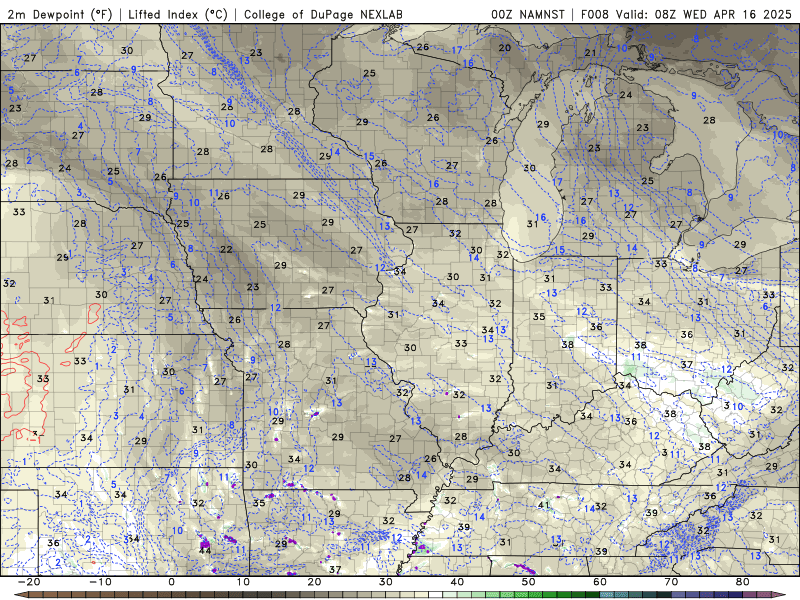This screenshot has height=600, width=800.
Task: Click the "2m Dewpoint (°F)" header label
Action: pos(60,14)
